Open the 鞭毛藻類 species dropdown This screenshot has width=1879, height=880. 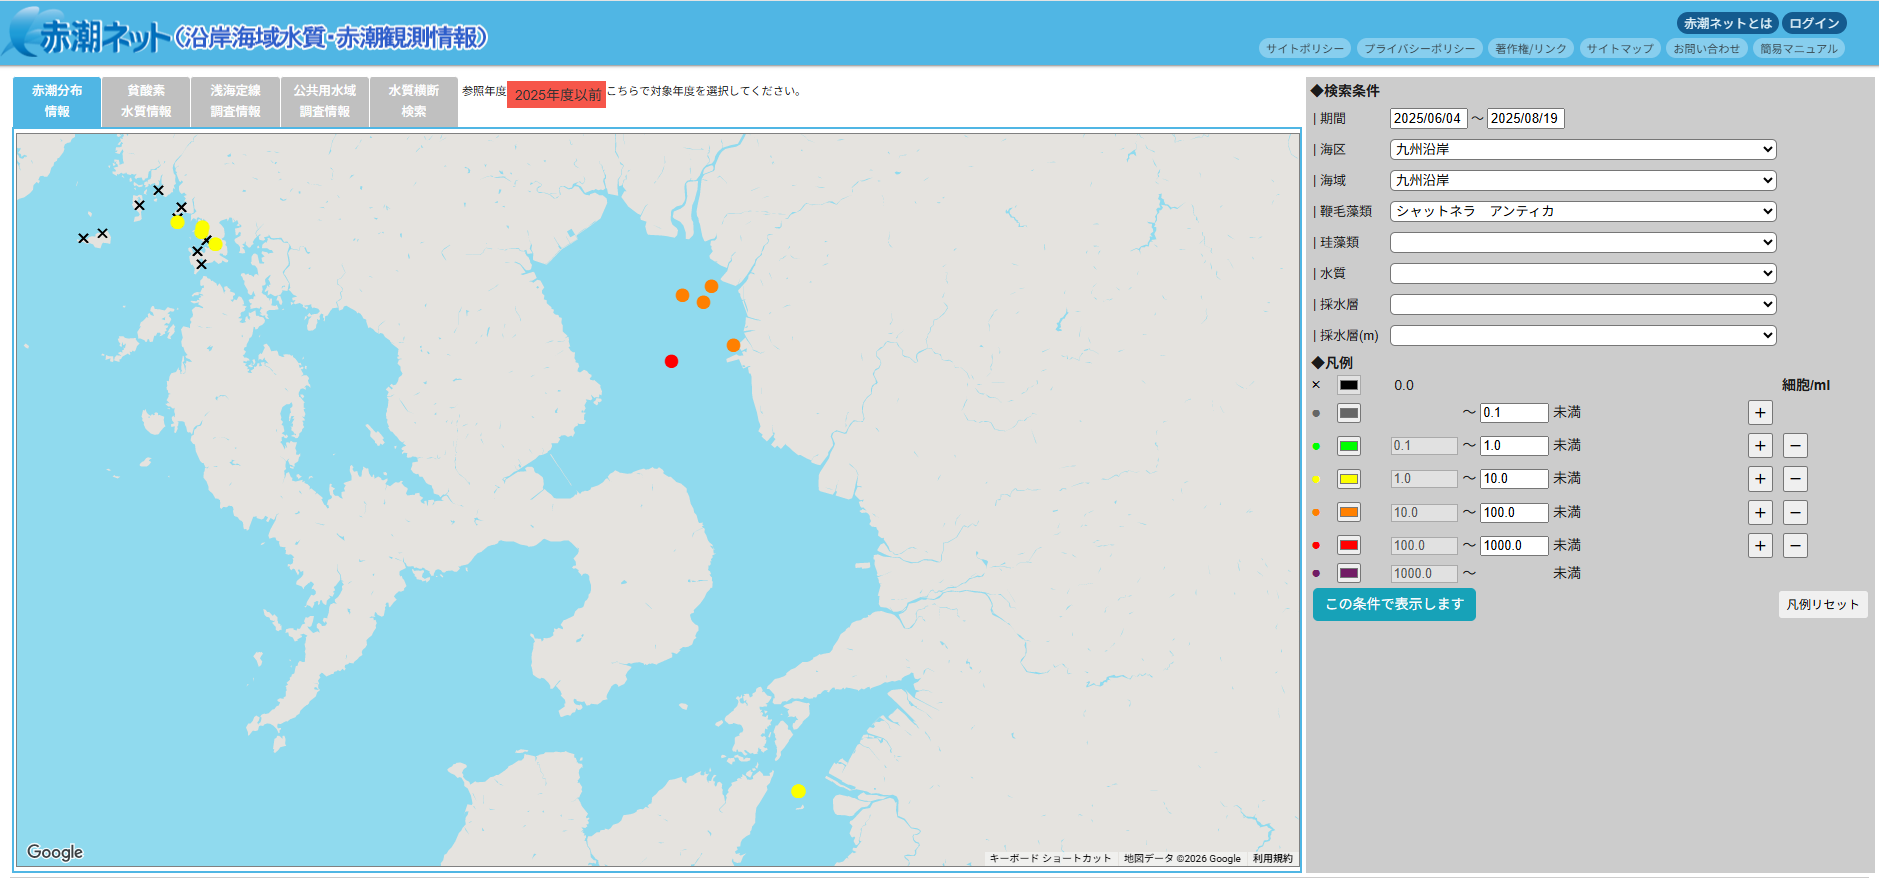pyautogui.click(x=1583, y=211)
